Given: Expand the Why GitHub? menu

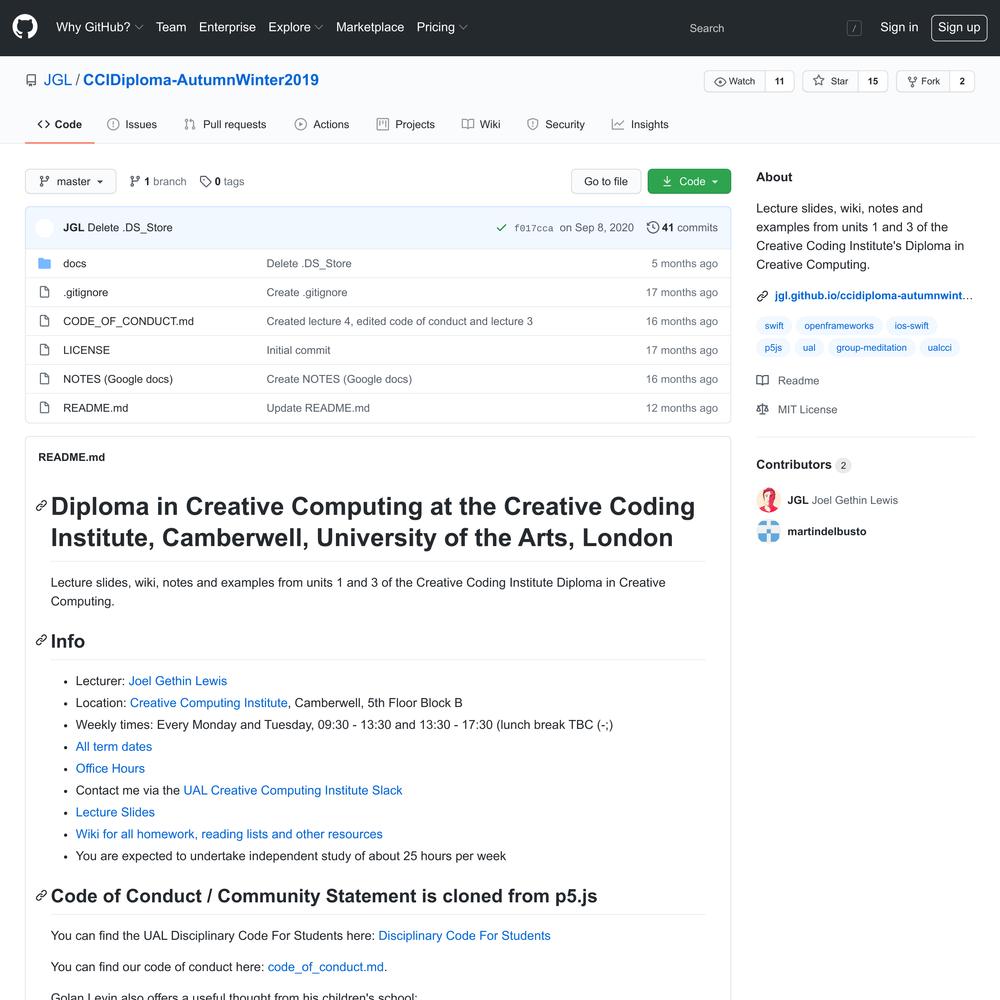Looking at the screenshot, I should tap(99, 27).
